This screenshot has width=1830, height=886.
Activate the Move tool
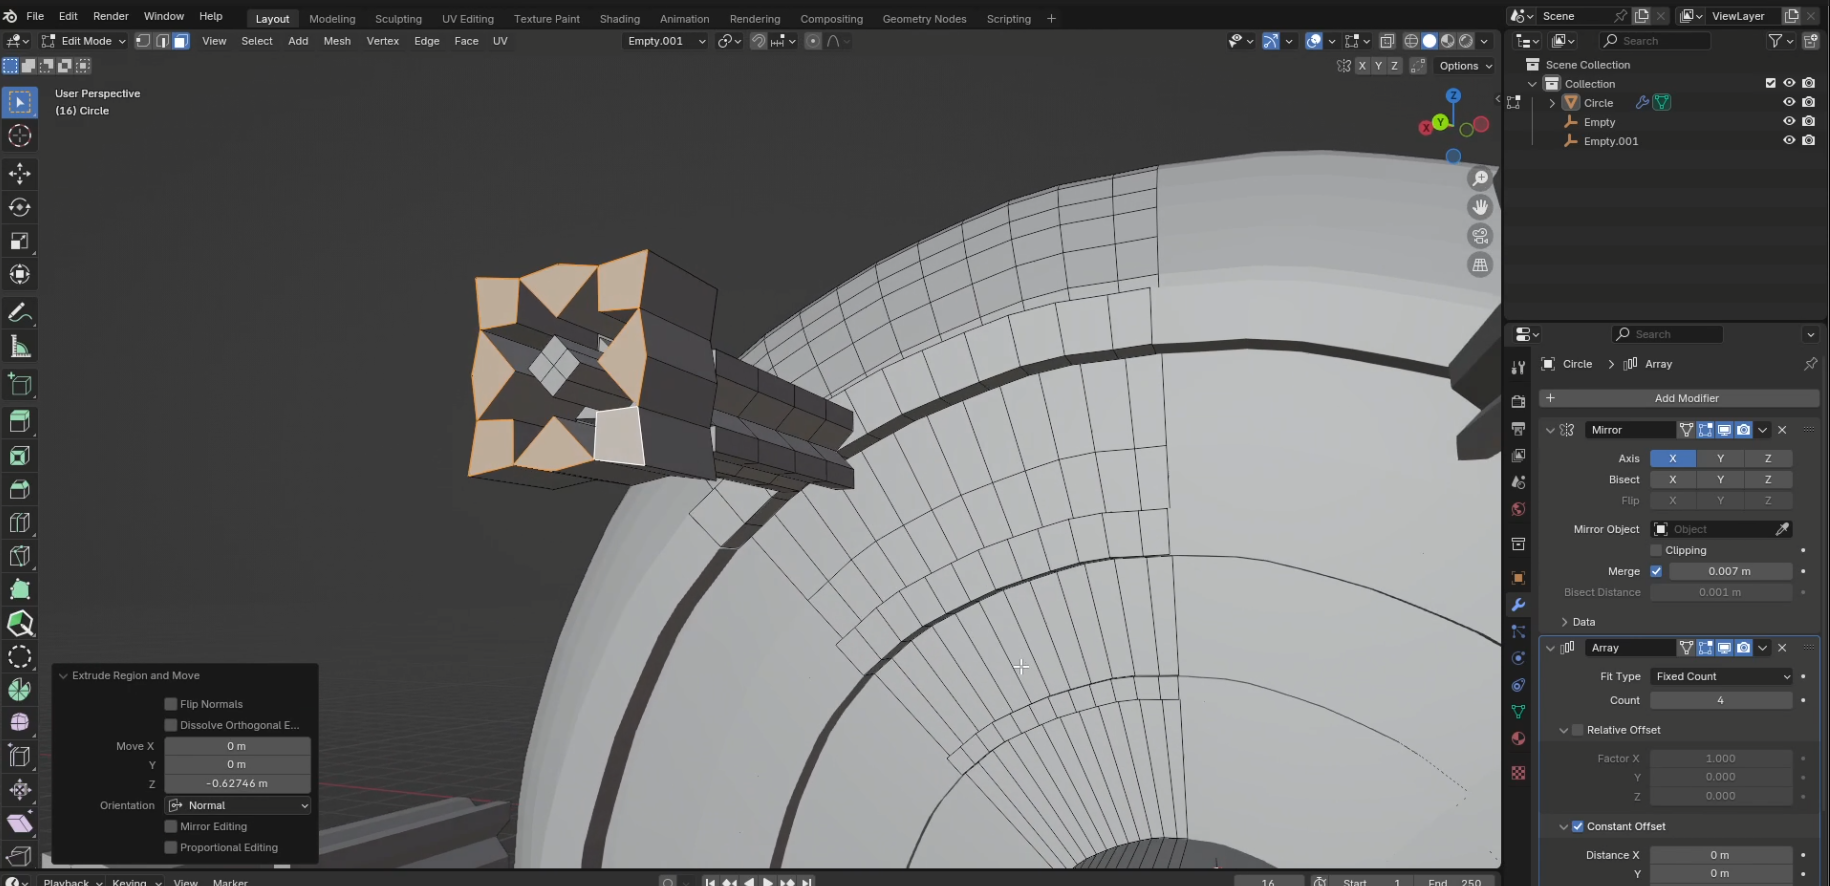pos(20,173)
